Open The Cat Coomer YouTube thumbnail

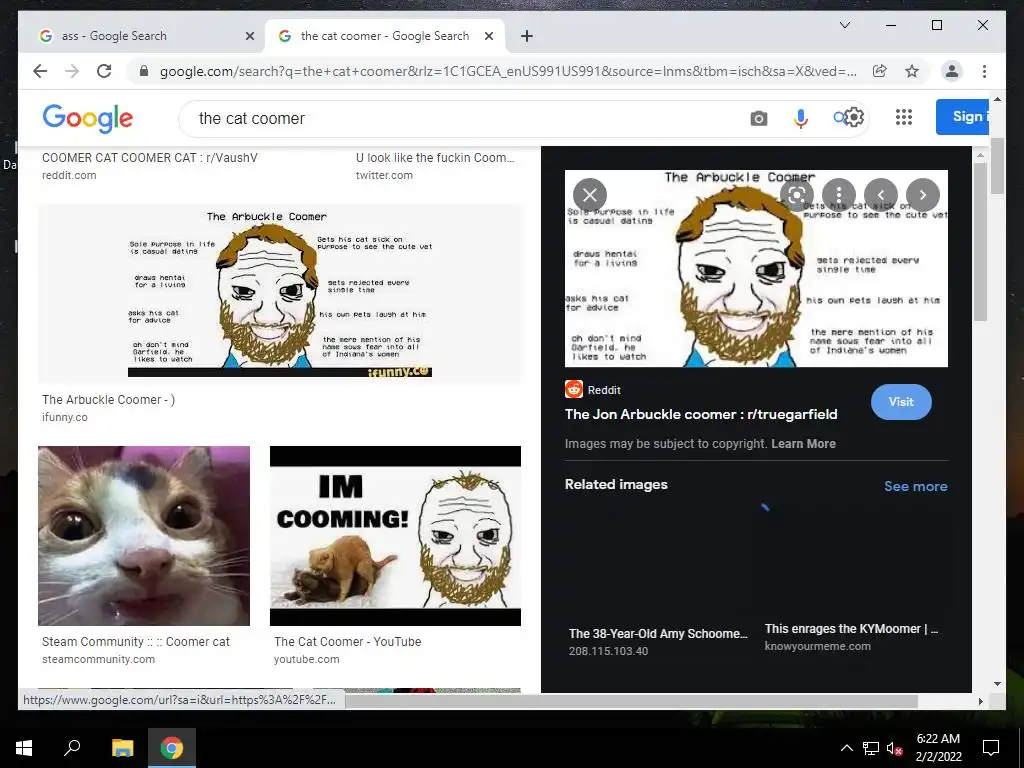coord(395,536)
